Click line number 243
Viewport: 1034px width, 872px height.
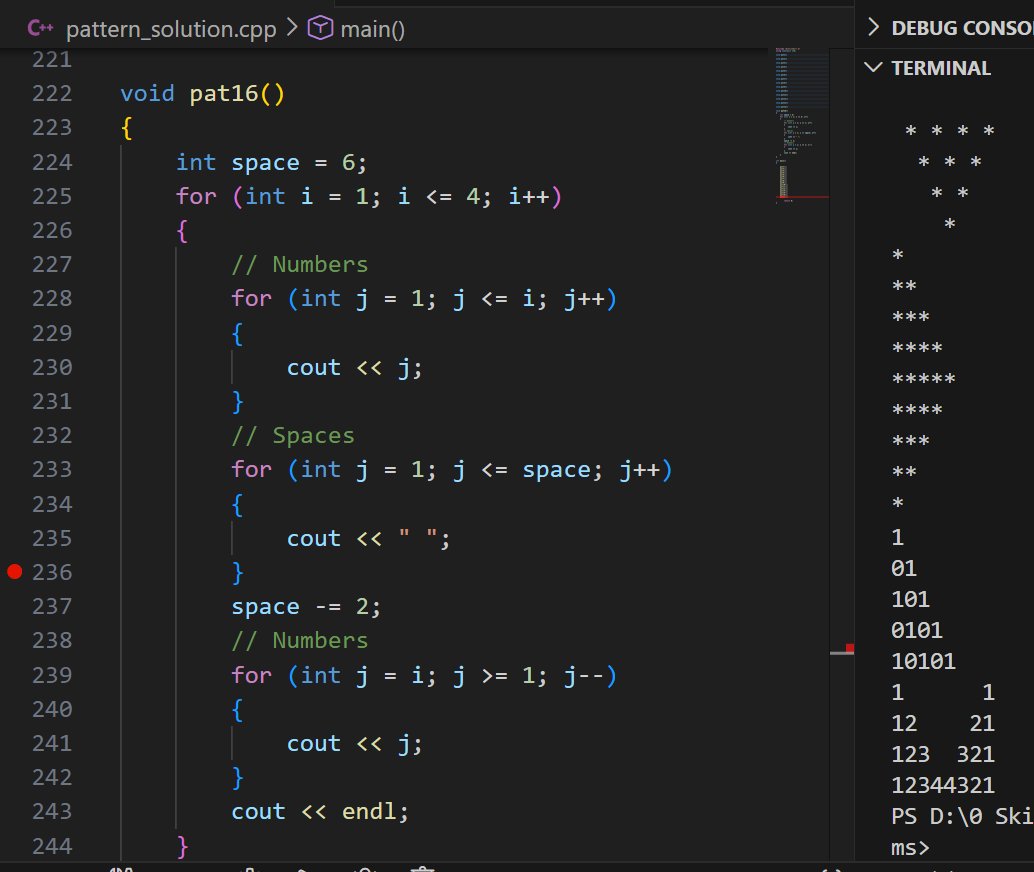click(x=51, y=811)
